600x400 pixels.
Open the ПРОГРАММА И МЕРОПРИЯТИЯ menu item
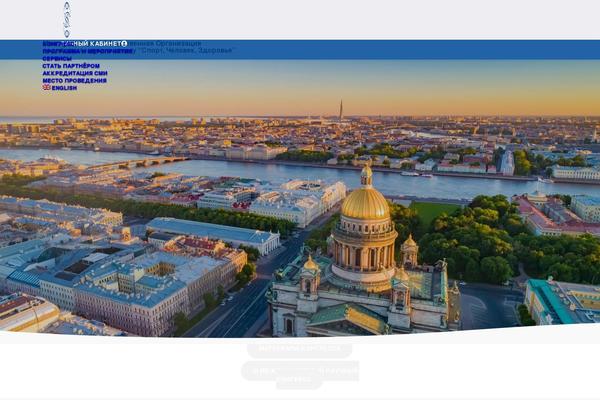[x=87, y=51]
